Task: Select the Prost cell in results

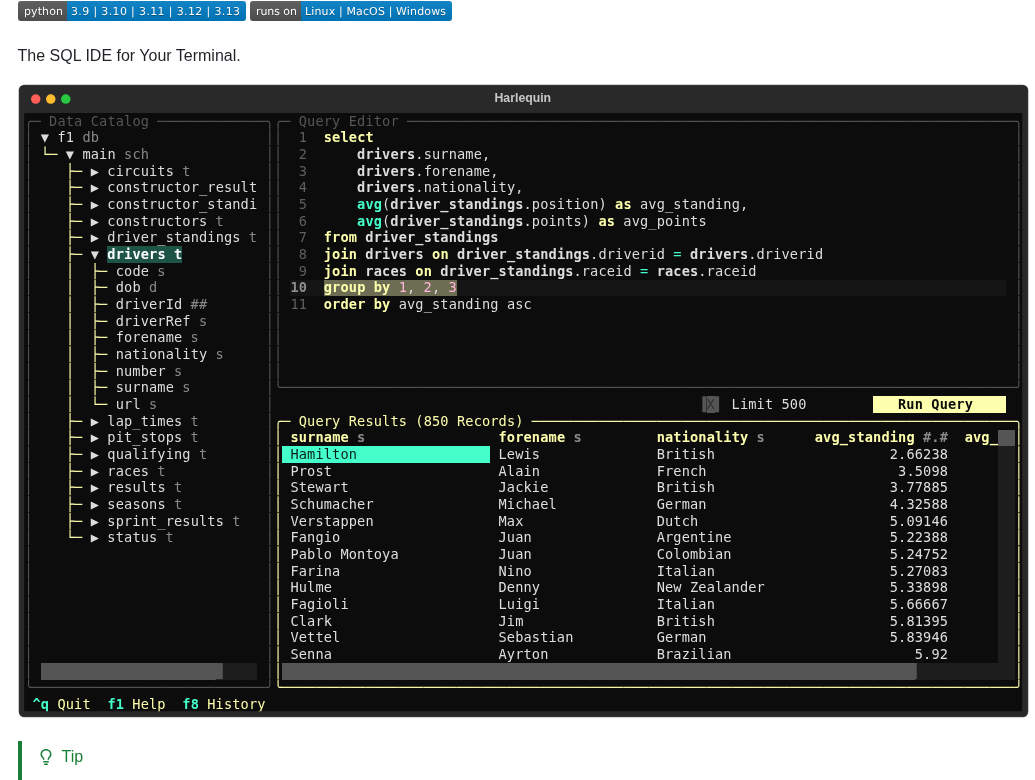Action: pyautogui.click(x=311, y=472)
